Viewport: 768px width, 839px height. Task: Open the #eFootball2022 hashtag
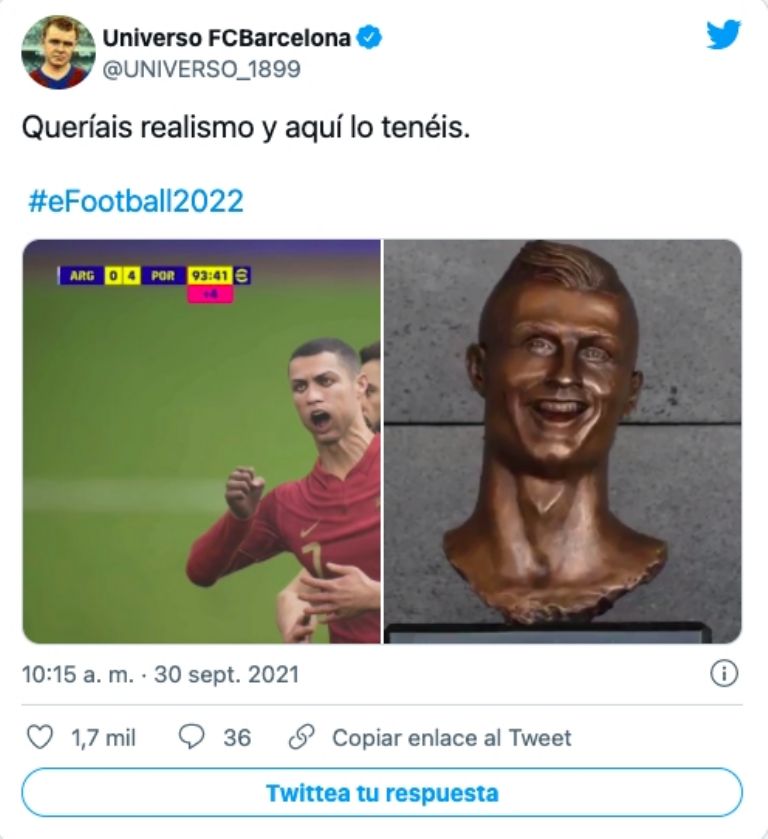[x=134, y=201]
